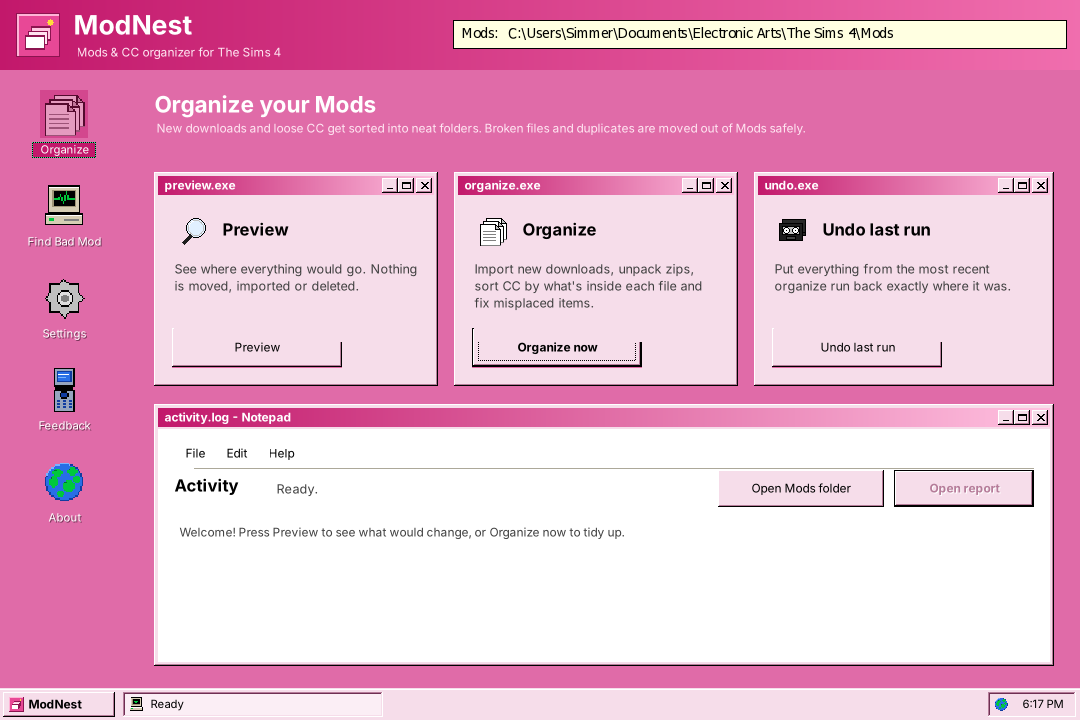Viewport: 1080px width, 720px height.
Task: Open the About globe icon
Action: (x=64, y=482)
